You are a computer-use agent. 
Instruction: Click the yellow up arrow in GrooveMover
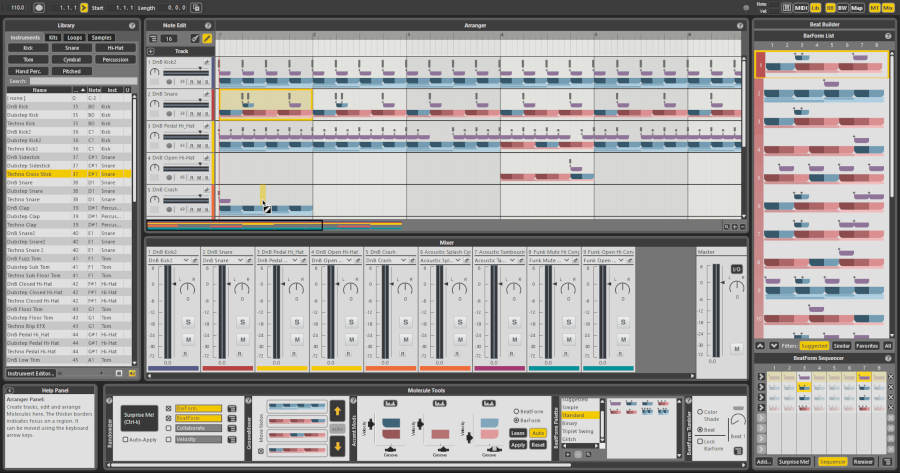(338, 411)
